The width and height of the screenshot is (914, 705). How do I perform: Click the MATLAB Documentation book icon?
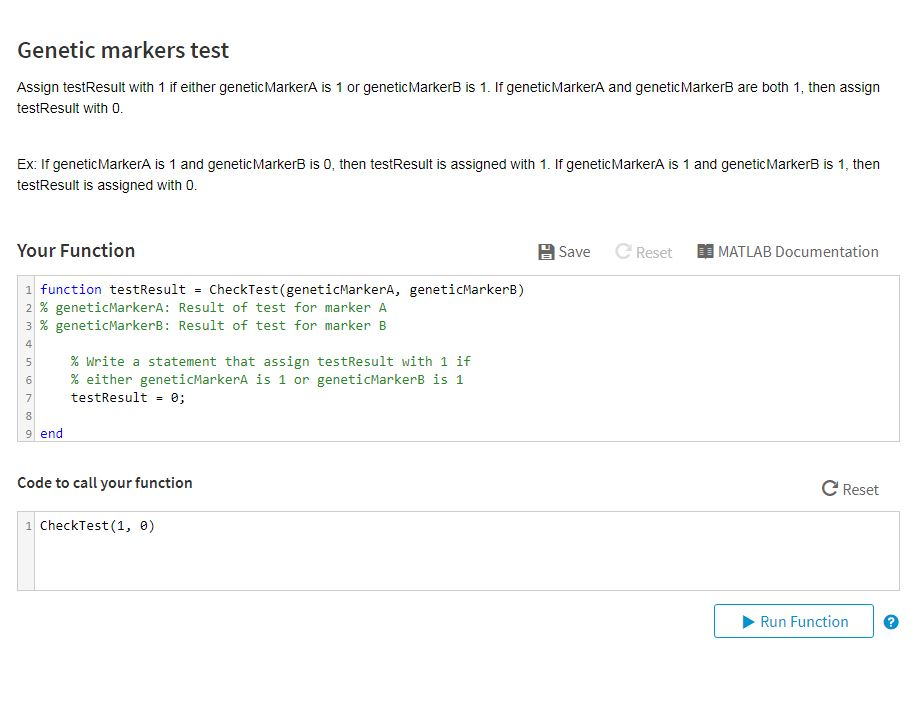pos(705,252)
